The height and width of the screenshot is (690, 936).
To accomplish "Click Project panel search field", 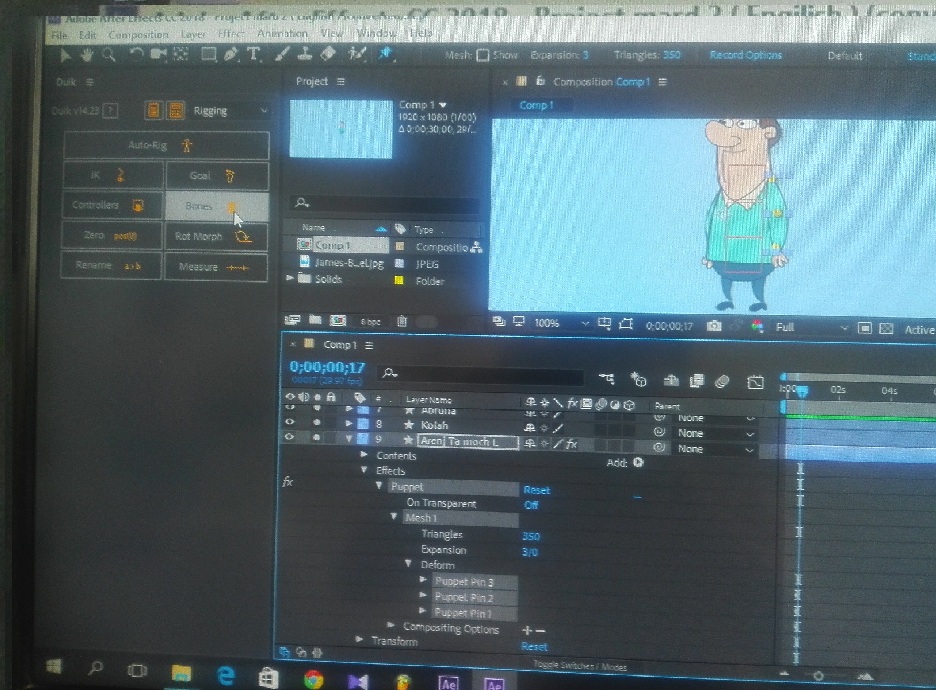I will click(386, 203).
